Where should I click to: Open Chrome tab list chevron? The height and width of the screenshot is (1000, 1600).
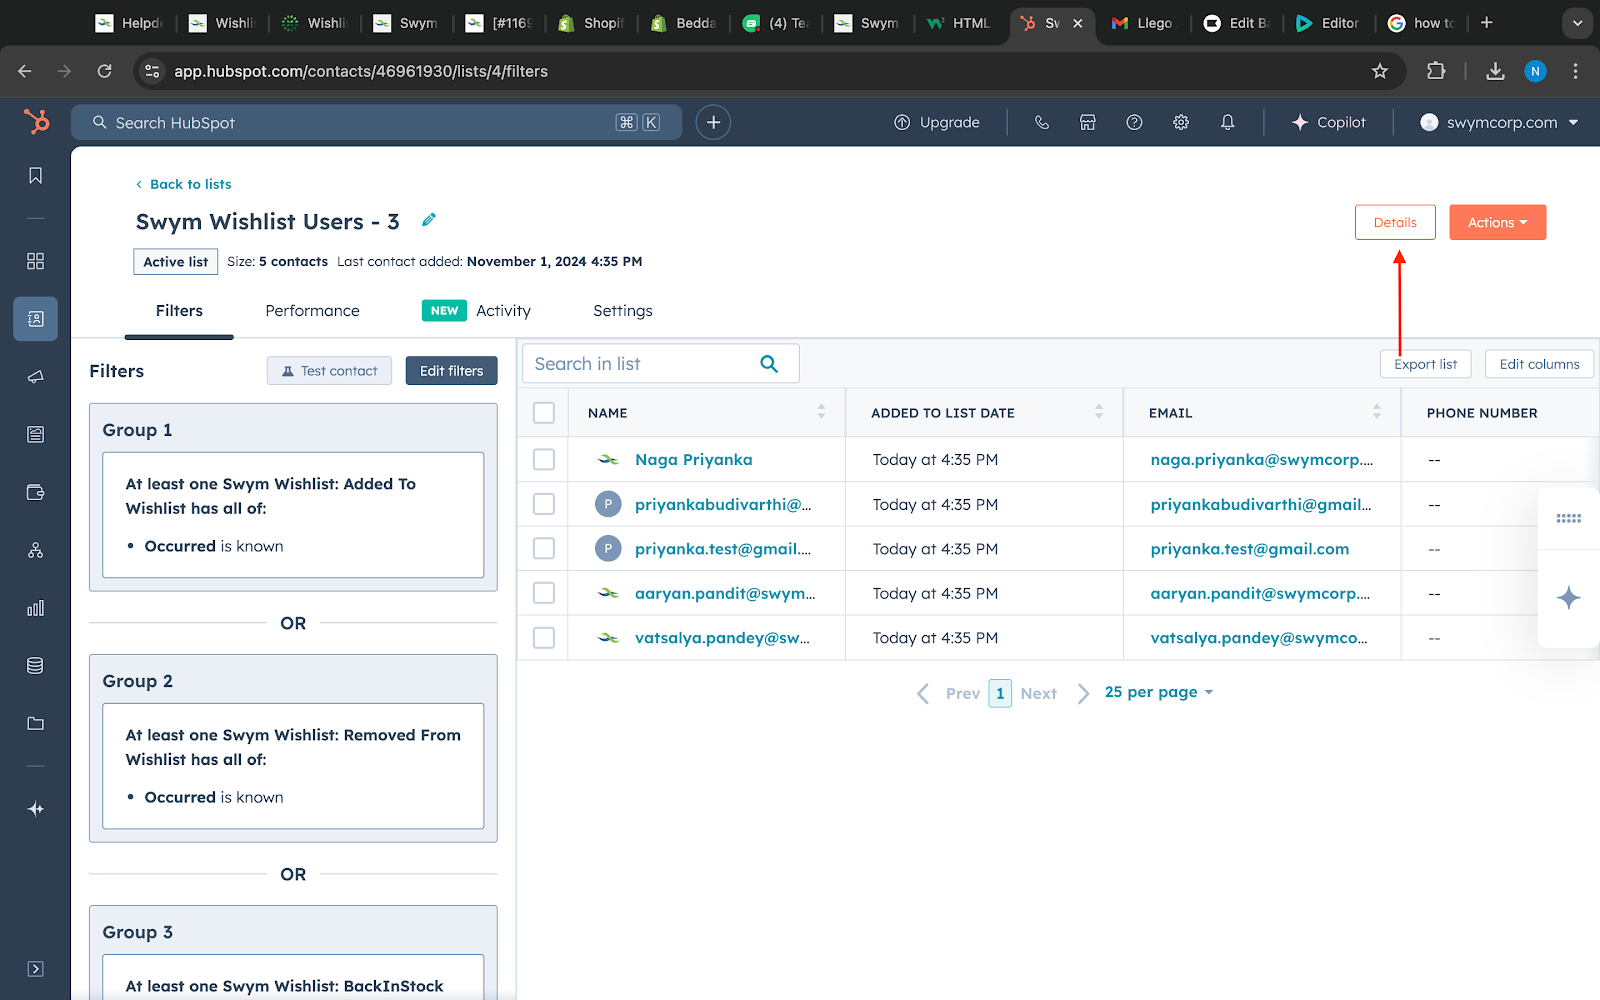tap(1577, 23)
